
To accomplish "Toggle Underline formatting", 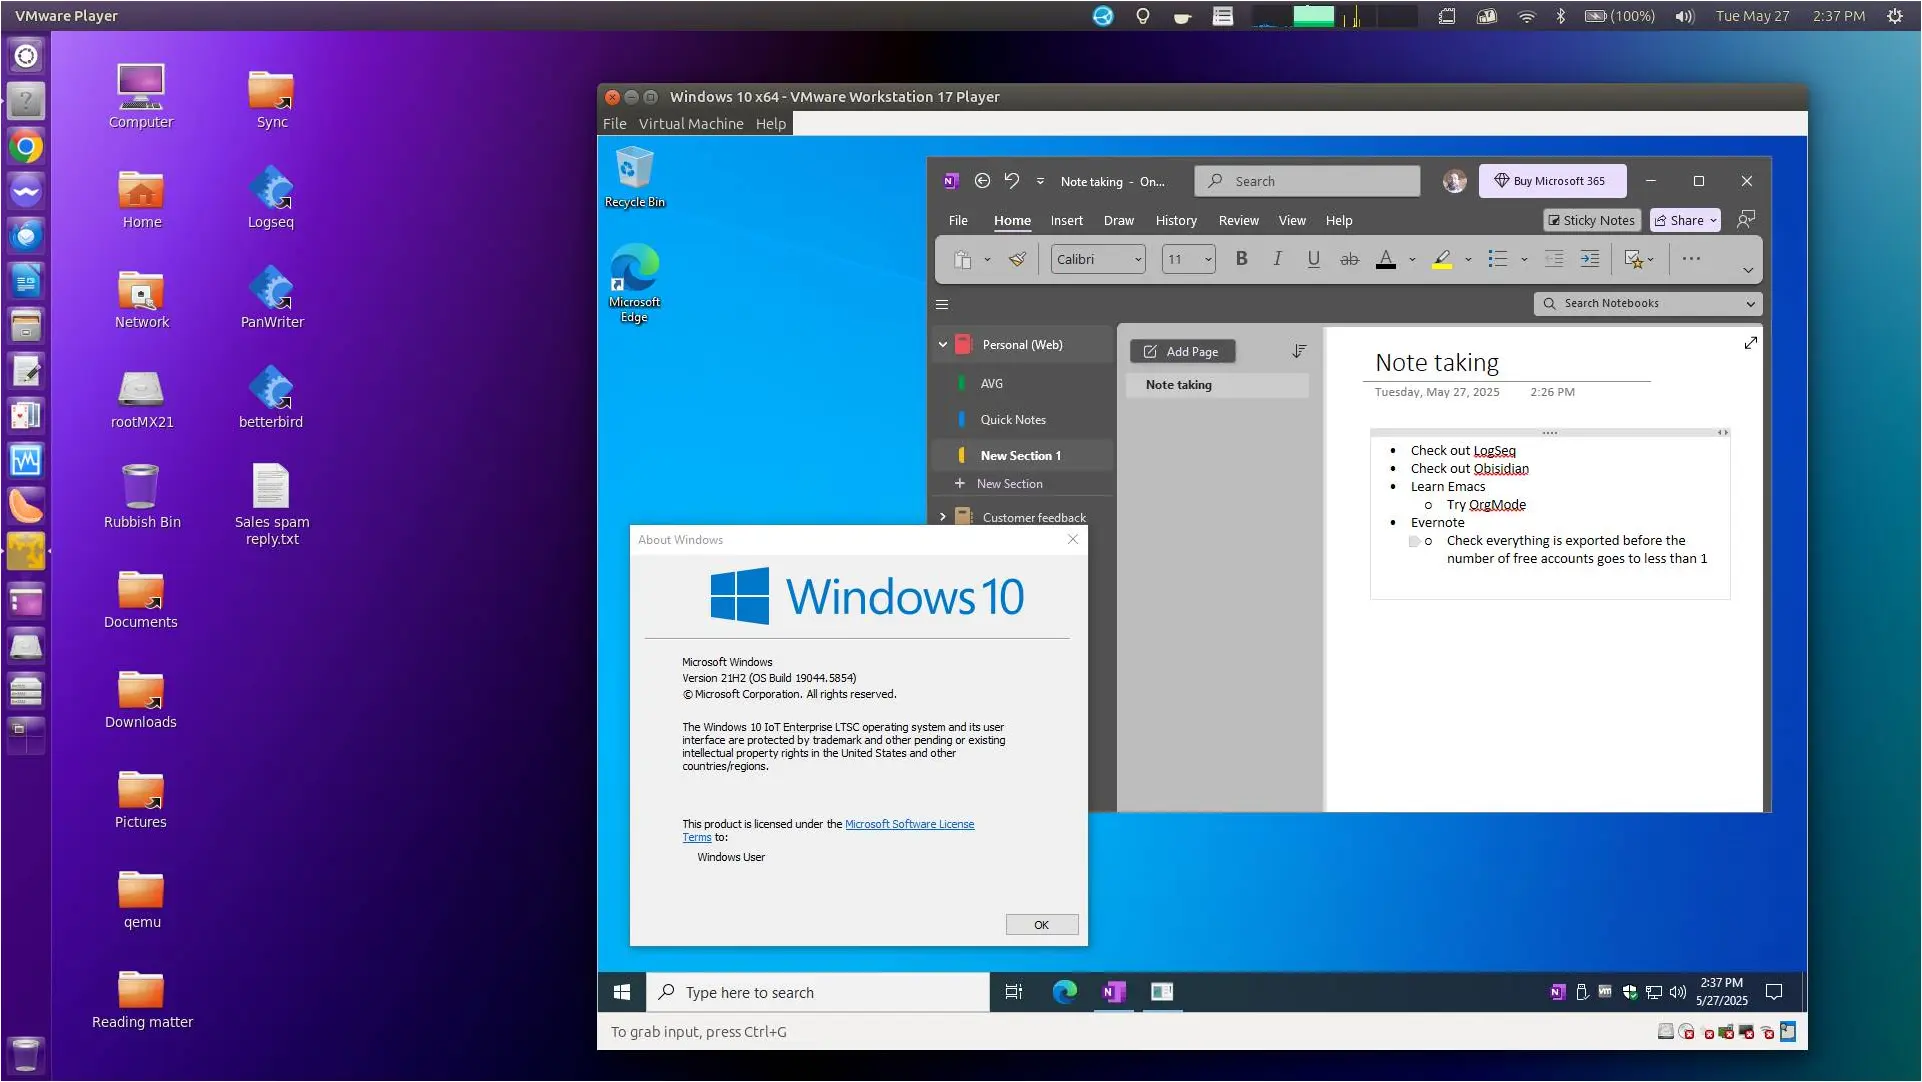I will point(1313,259).
